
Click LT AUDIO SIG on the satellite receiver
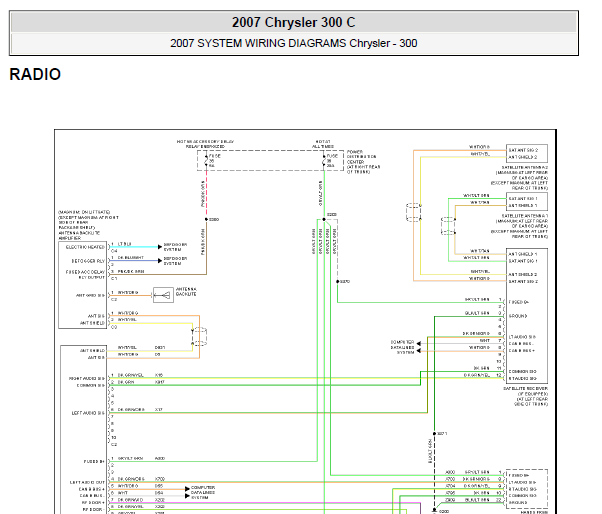522,337
